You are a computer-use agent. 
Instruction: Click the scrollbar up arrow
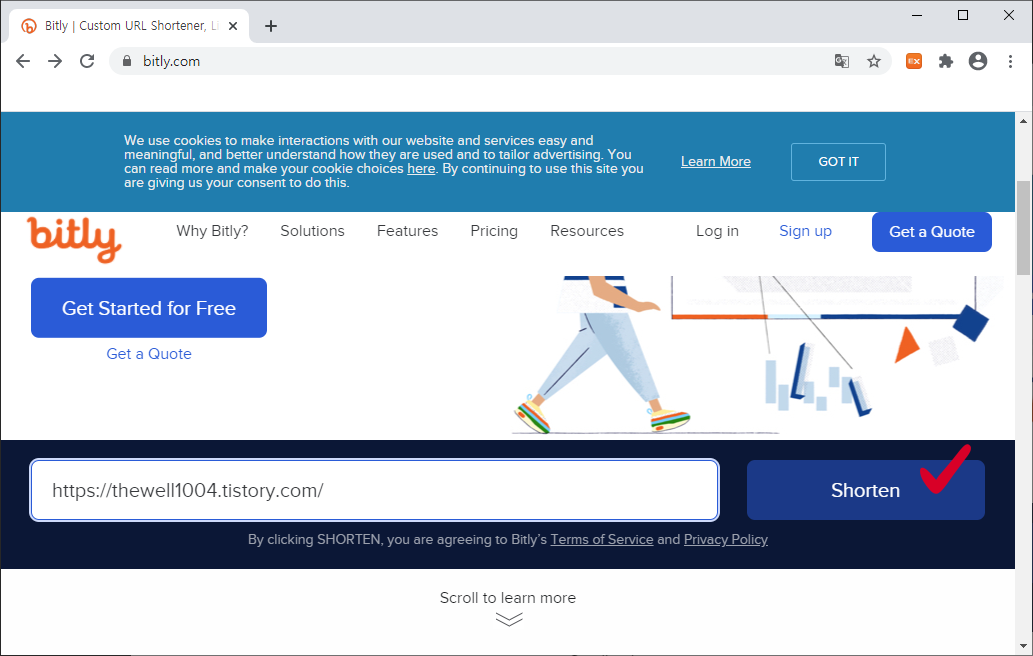1023,121
